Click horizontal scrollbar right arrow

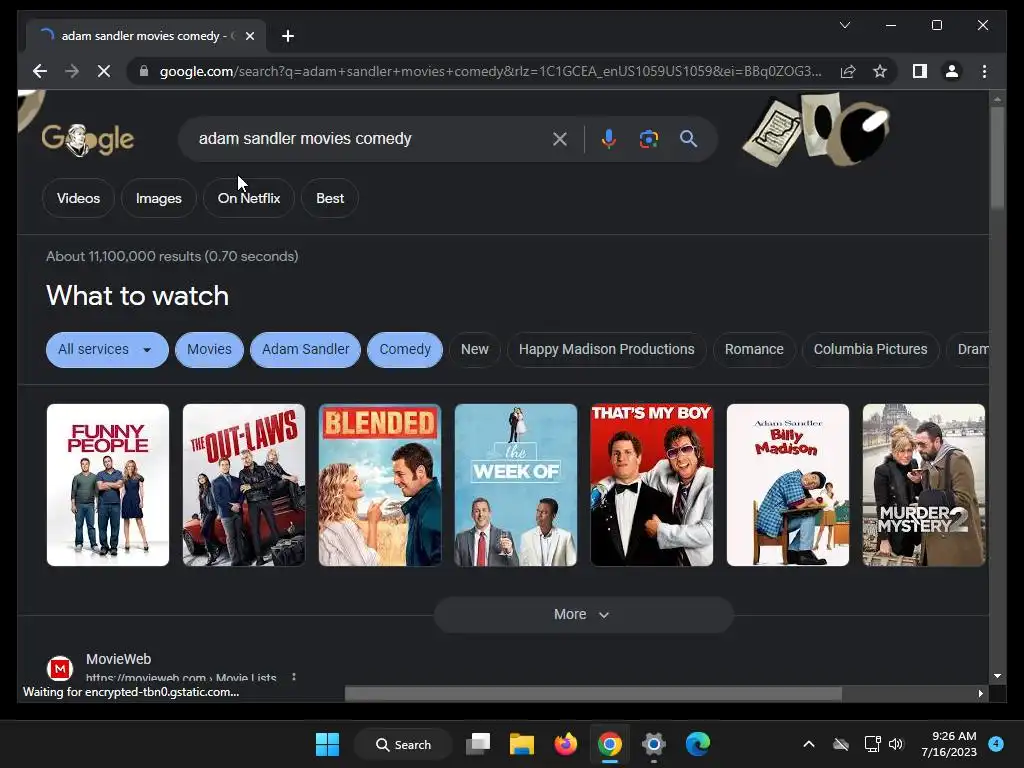(x=980, y=694)
